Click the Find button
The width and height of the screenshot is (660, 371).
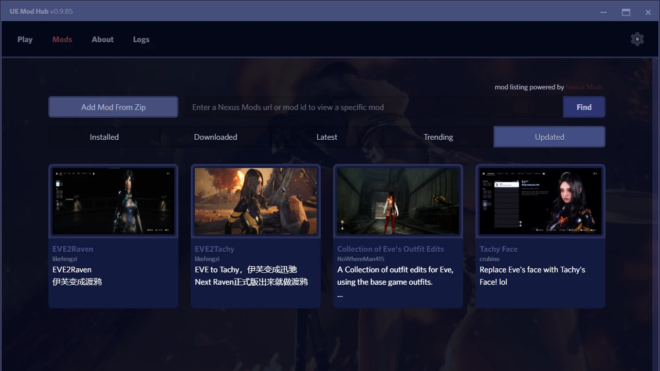point(584,107)
